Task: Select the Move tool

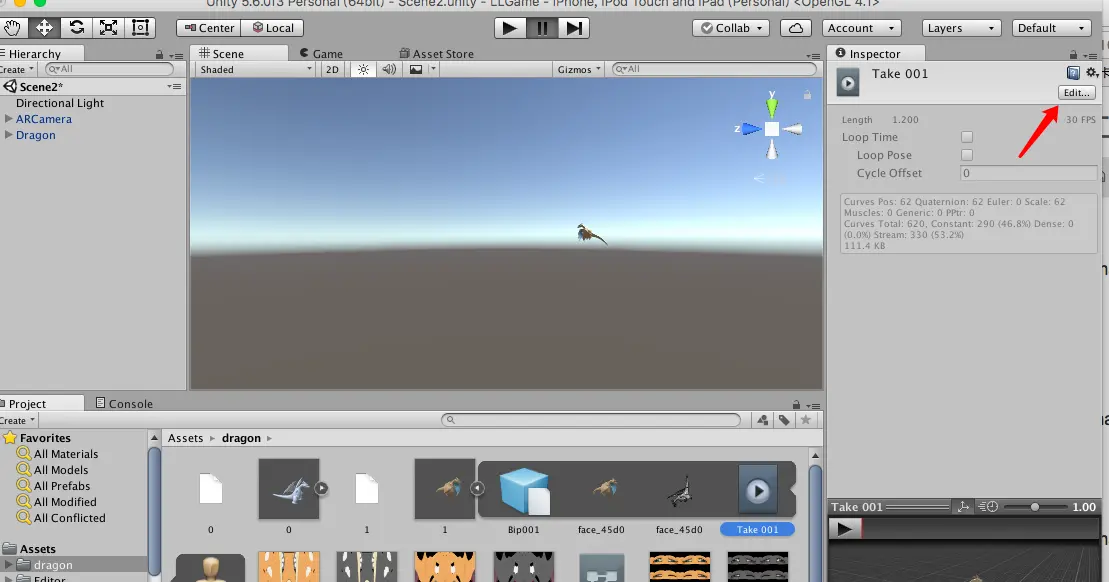Action: pos(44,28)
